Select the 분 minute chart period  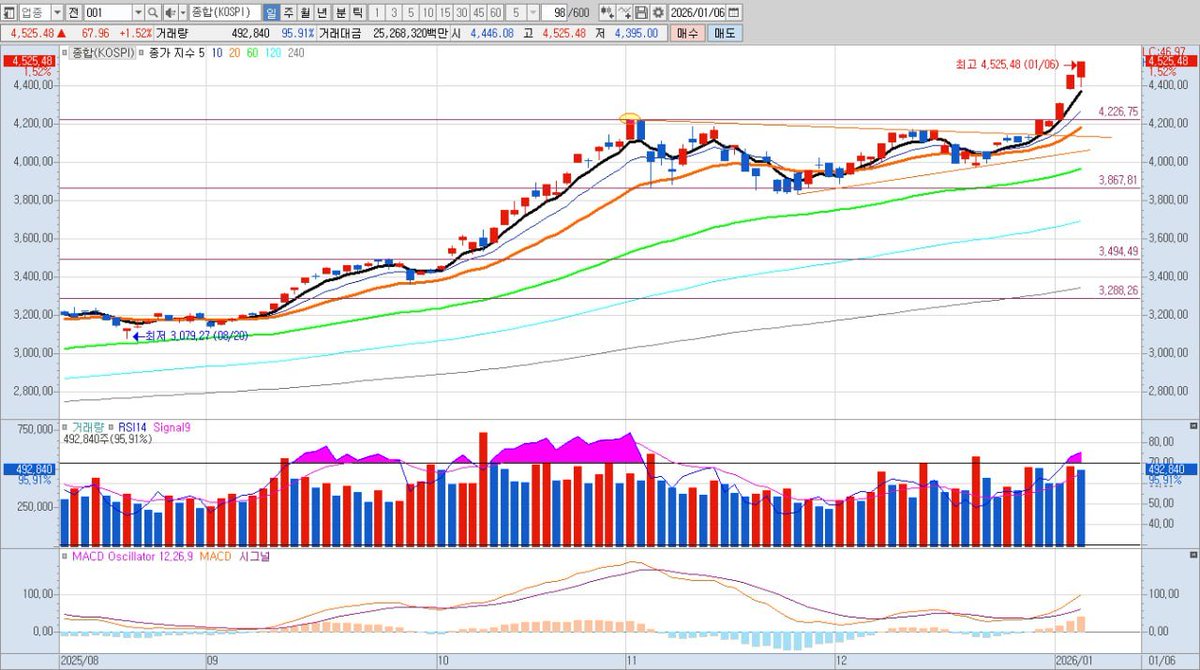coord(340,13)
